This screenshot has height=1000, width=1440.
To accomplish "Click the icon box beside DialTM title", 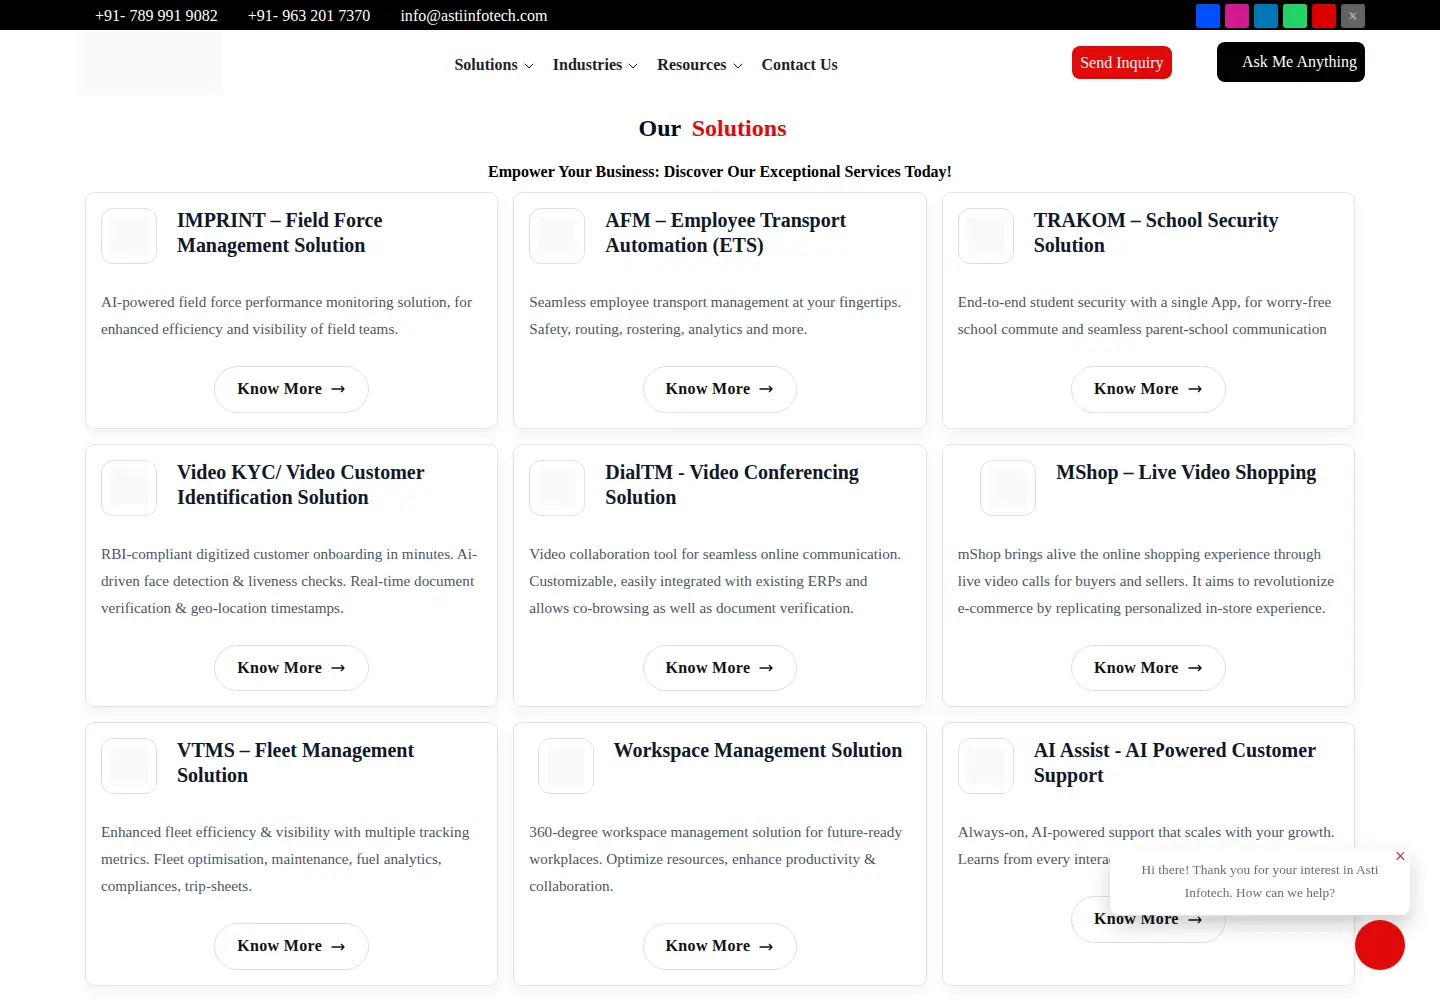I will [x=557, y=488].
